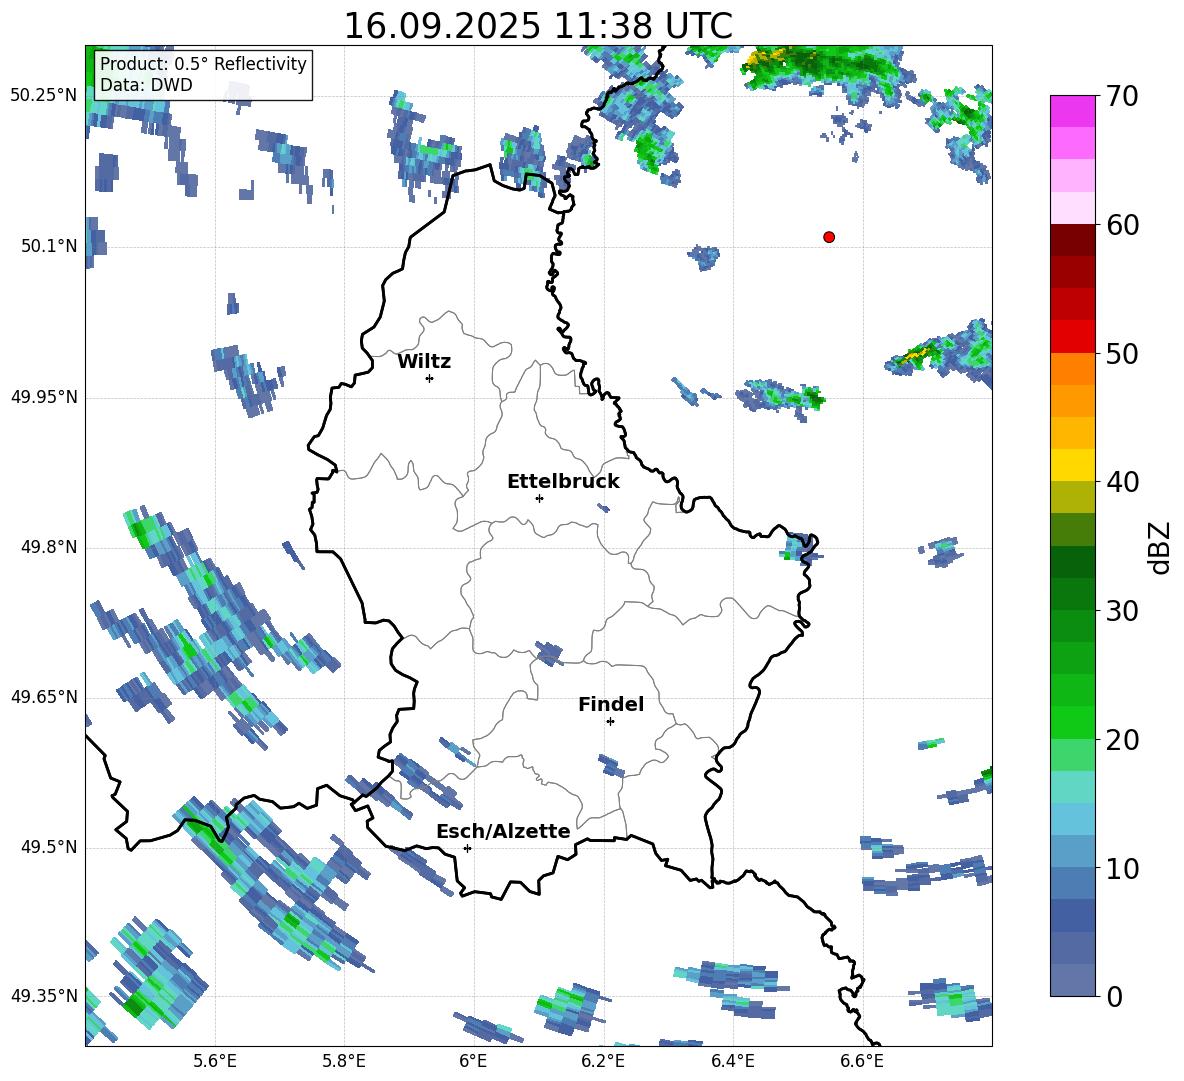Click the 6.4°E longitude label
This screenshot has height=1081, width=1184.
point(732,1062)
